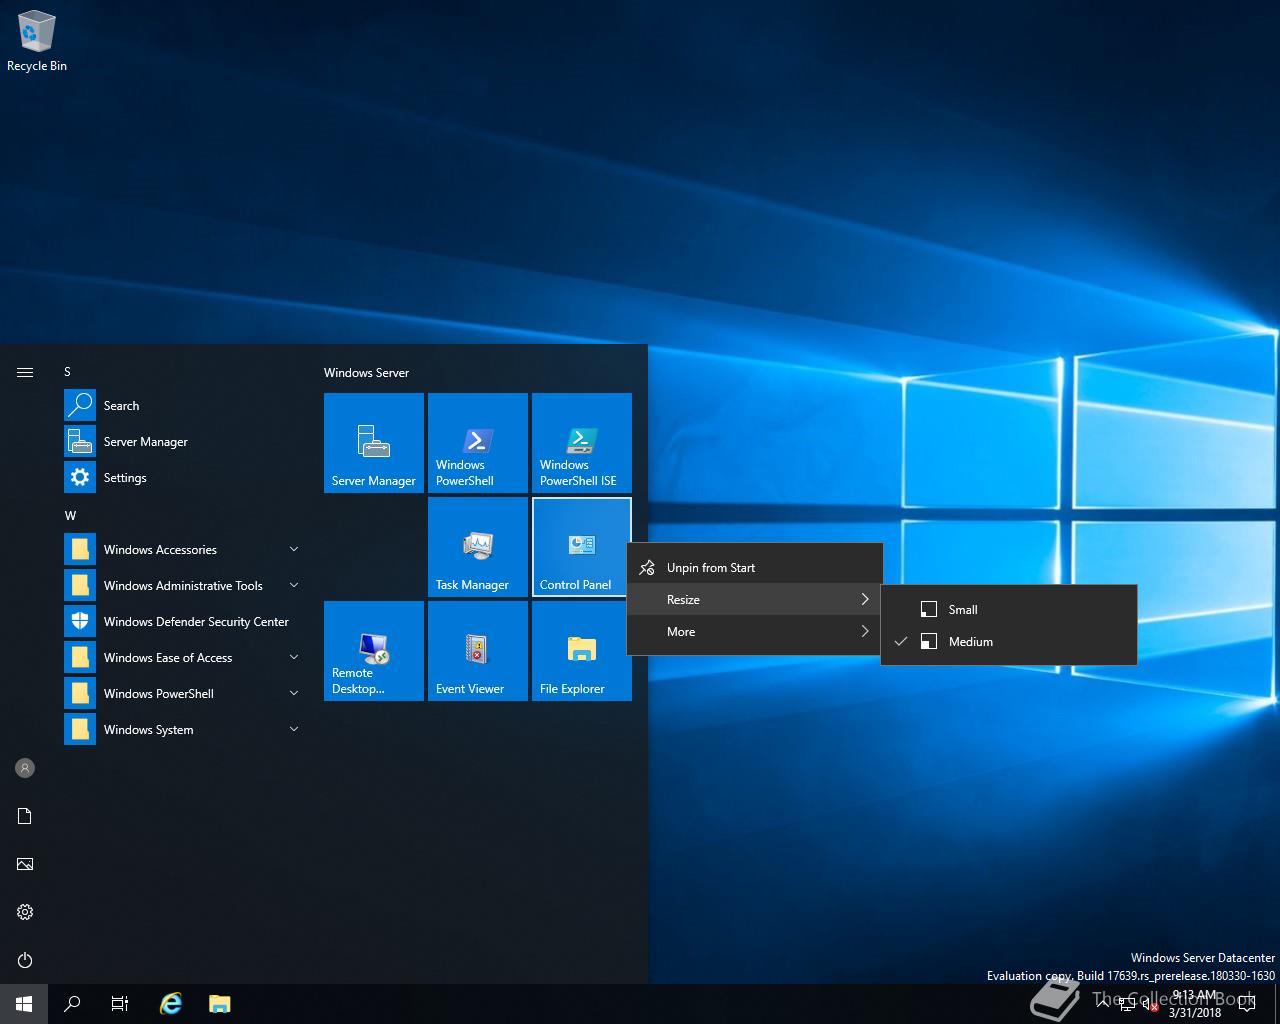Viewport: 1280px width, 1024px height.
Task: Click the Power button icon
Action: 25,960
